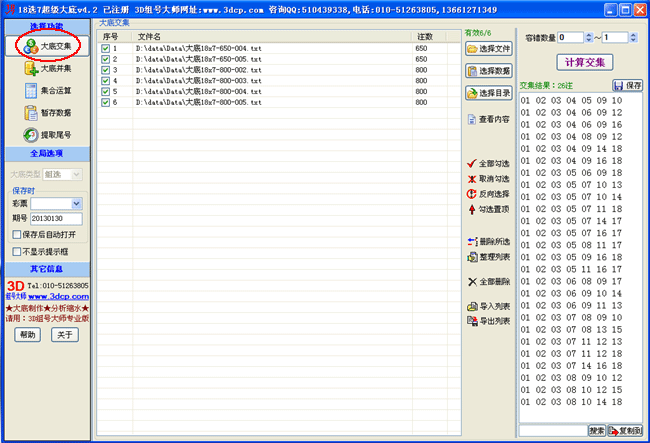This screenshot has height=443, width=650.
Task: Open the 集合运算 tool
Action: pos(47,91)
